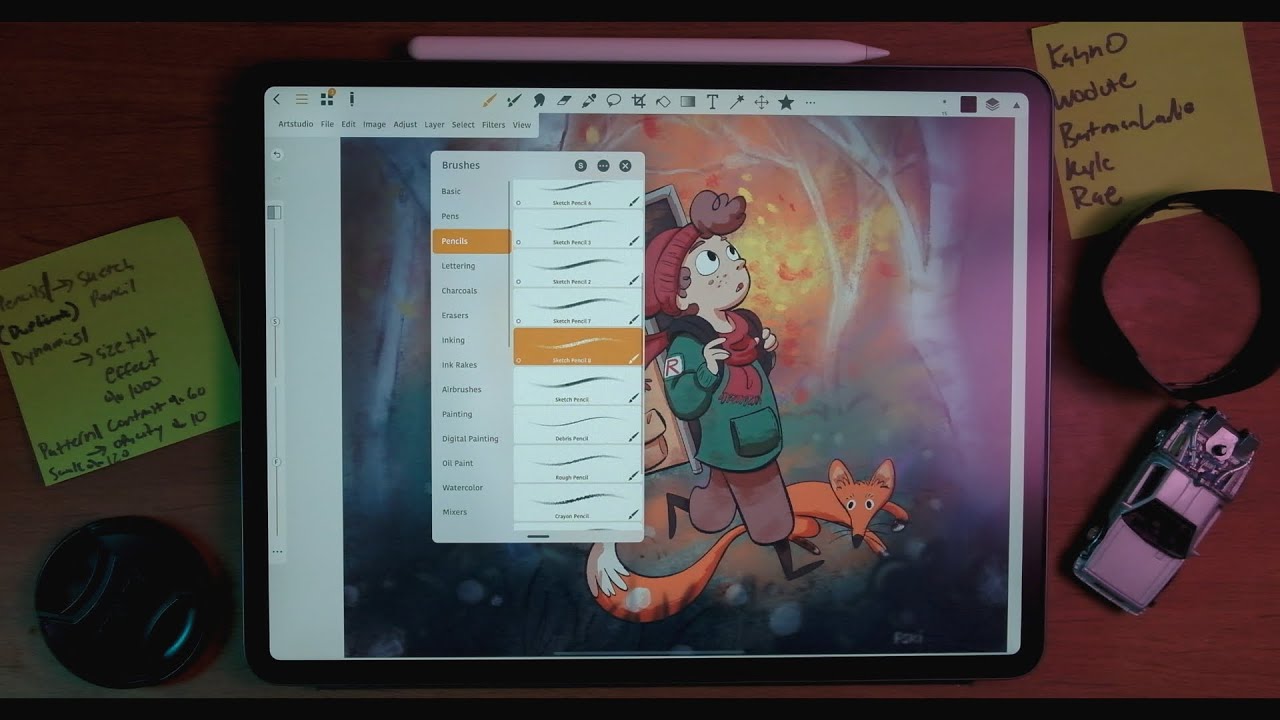1280x720 pixels.
Task: Open the hamburger menu icon
Action: (301, 100)
